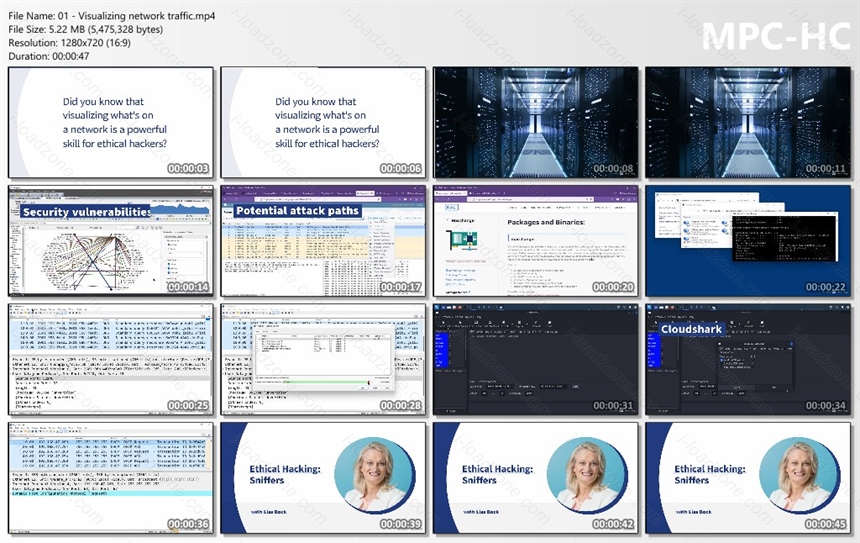Select the Cloudshark frame at 00:00:34

coord(748,360)
